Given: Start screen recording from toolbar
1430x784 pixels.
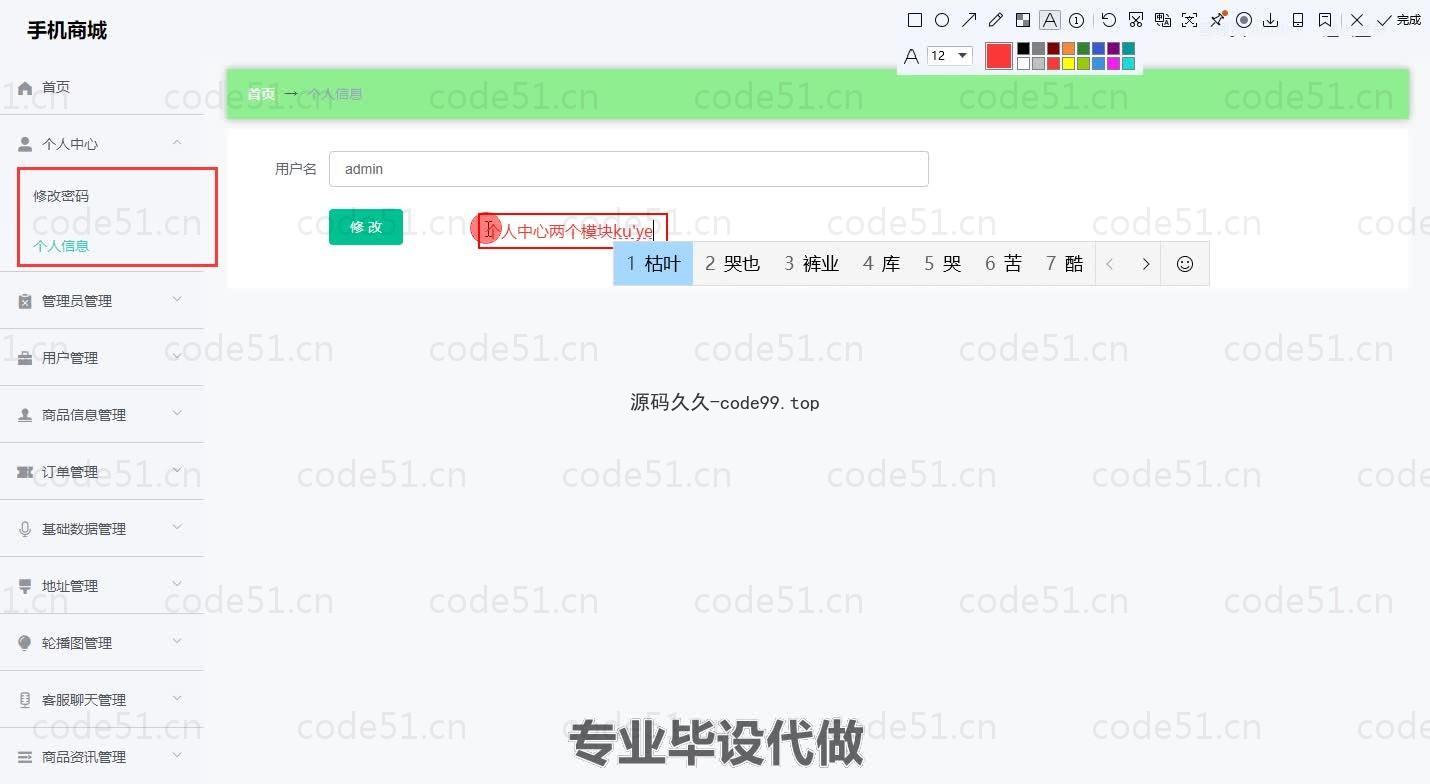Looking at the screenshot, I should 1244,20.
